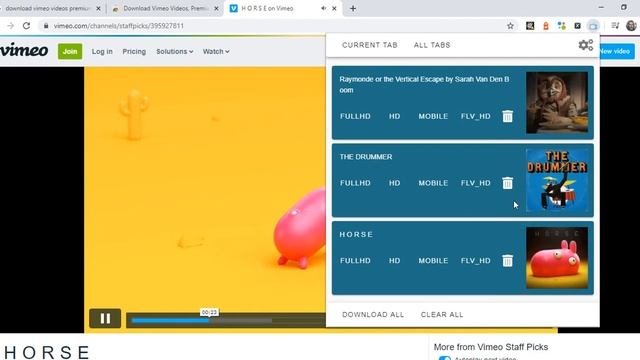Click the Raymonde video thumbnail
Viewport: 640px width, 360px height.
(557, 103)
